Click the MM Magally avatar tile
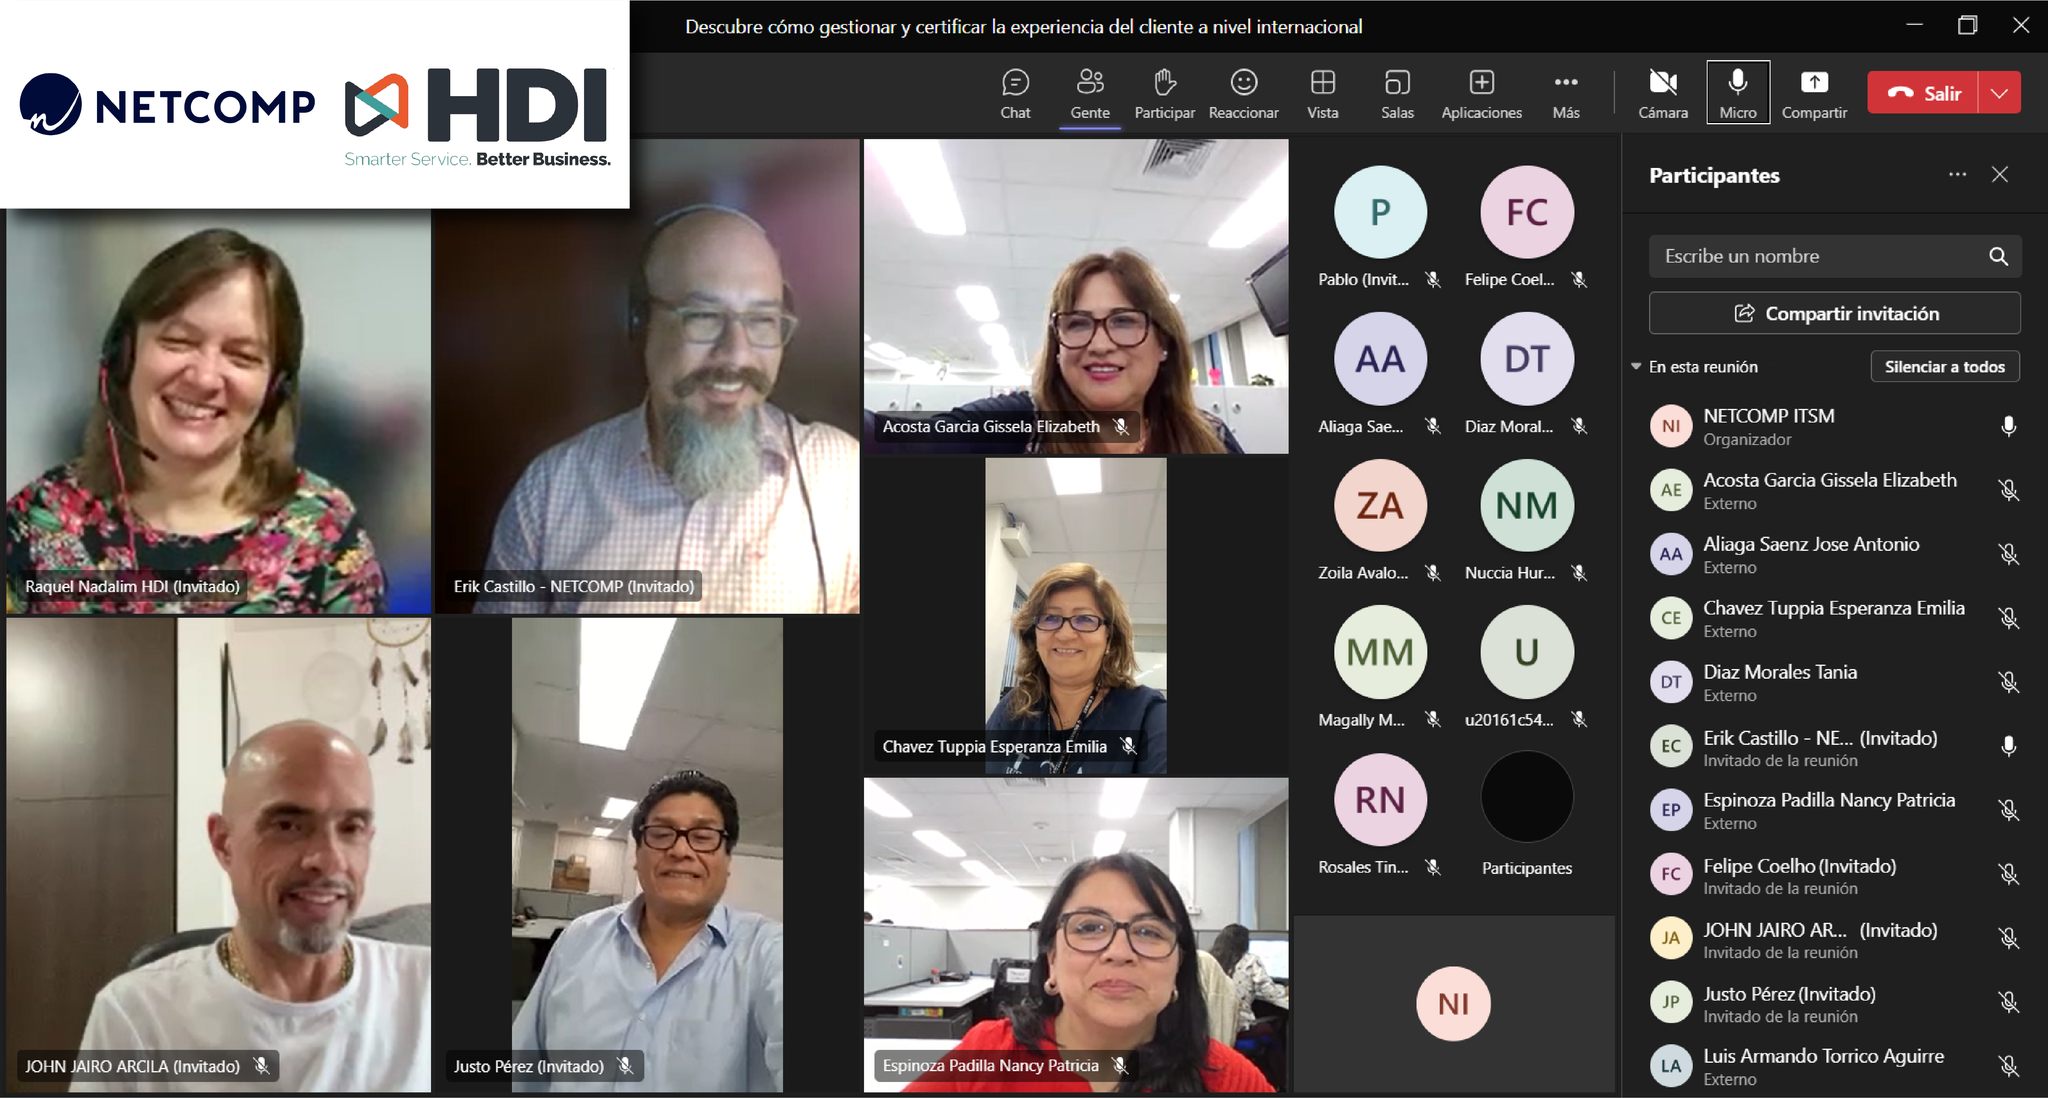The width and height of the screenshot is (2048, 1098). (x=1380, y=652)
